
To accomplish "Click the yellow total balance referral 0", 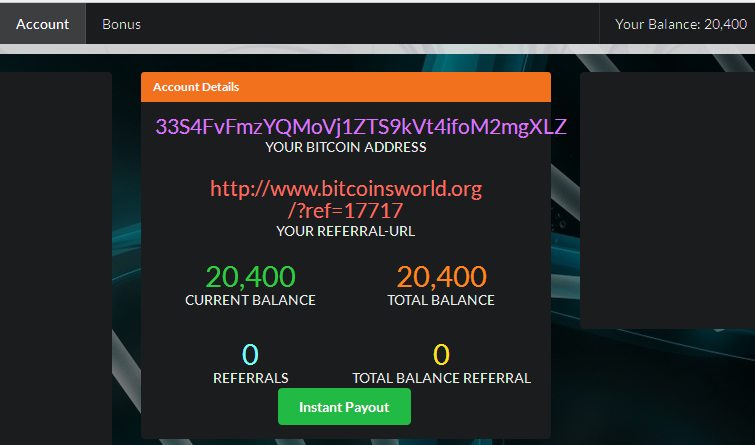I will pyautogui.click(x=442, y=354).
